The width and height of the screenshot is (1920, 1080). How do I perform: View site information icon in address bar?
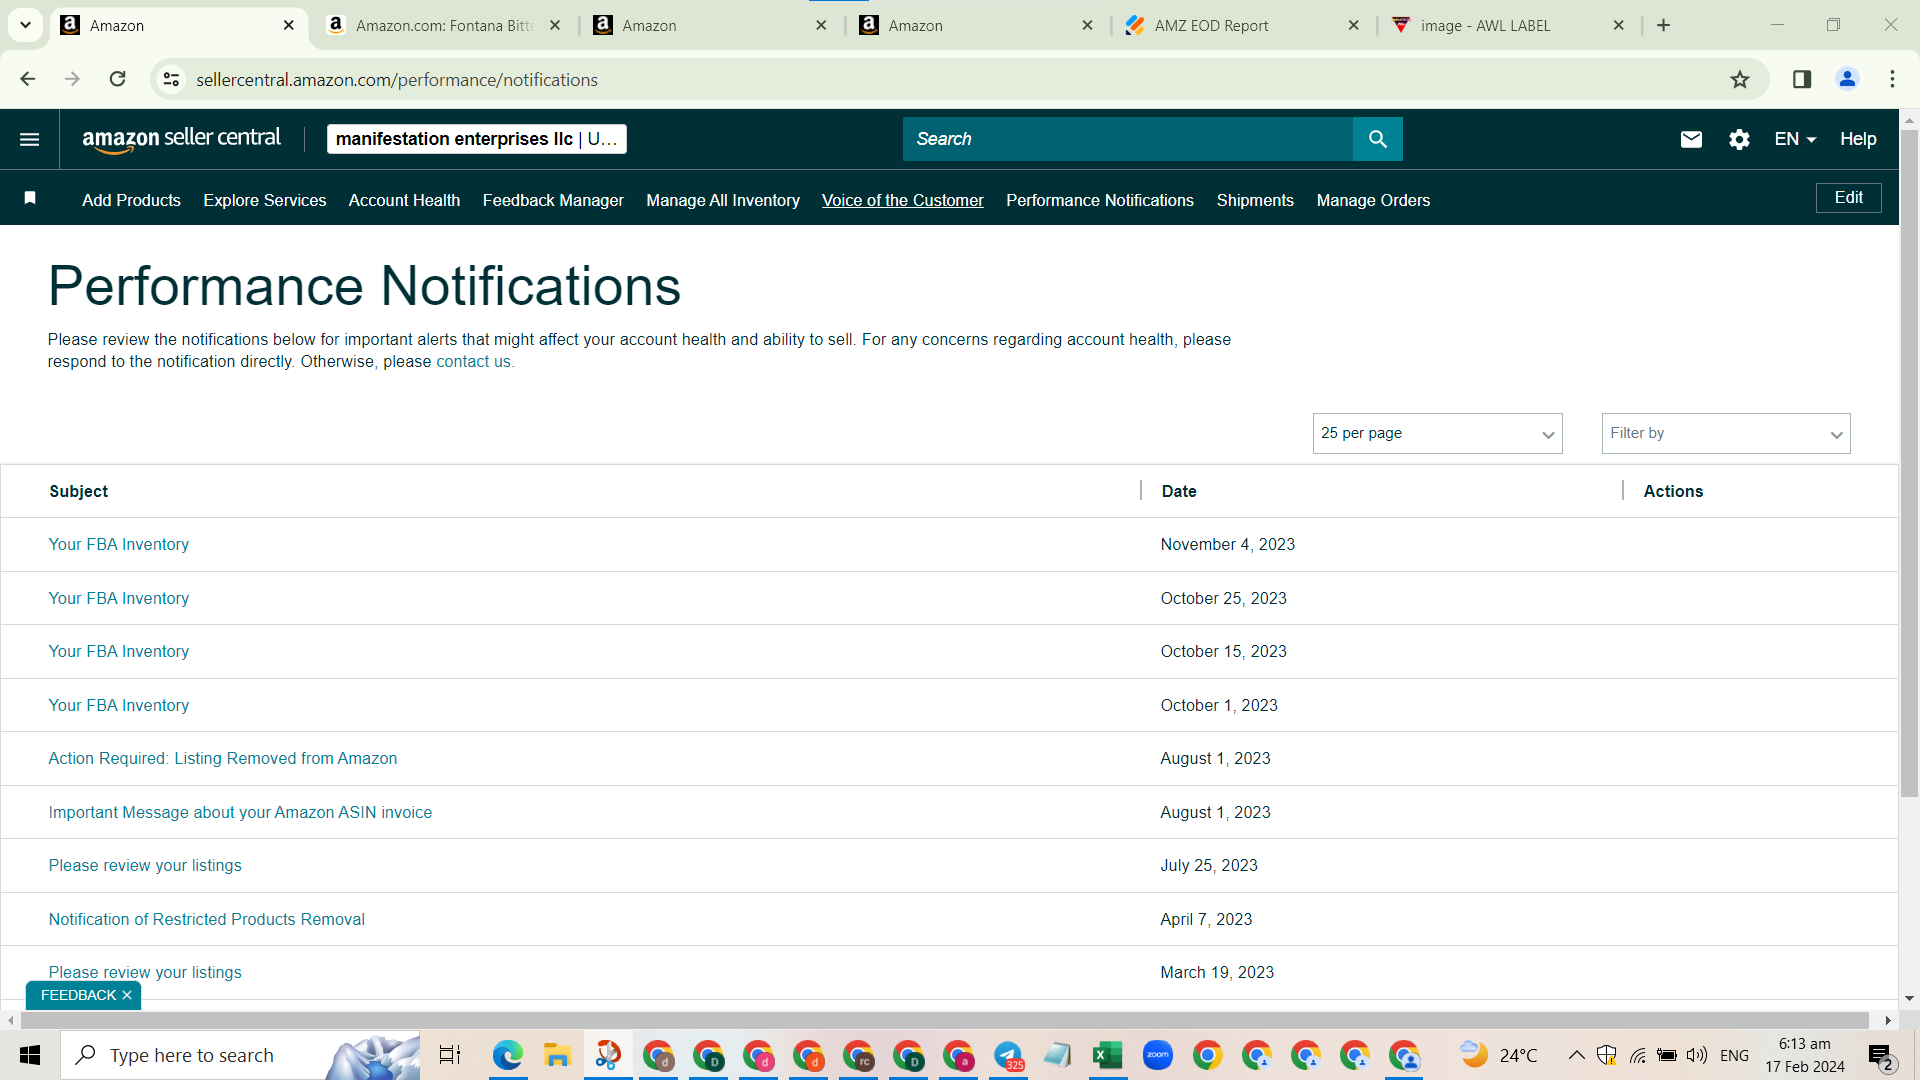172,79
